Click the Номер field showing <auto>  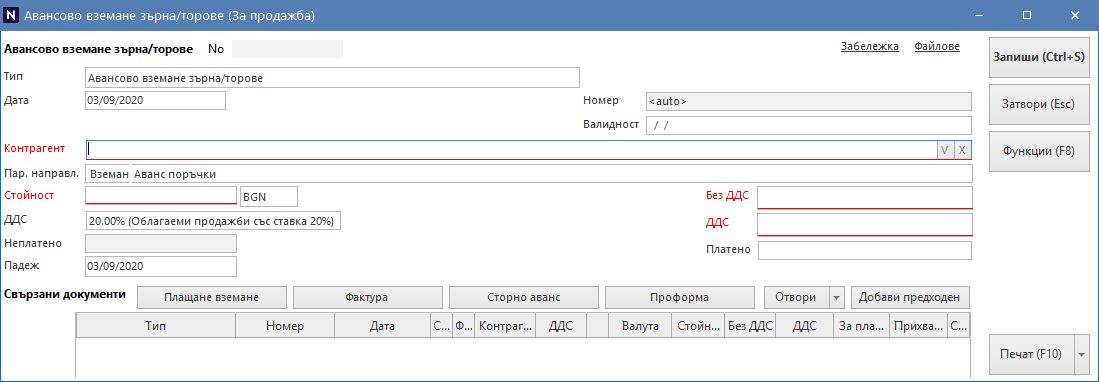(x=808, y=102)
